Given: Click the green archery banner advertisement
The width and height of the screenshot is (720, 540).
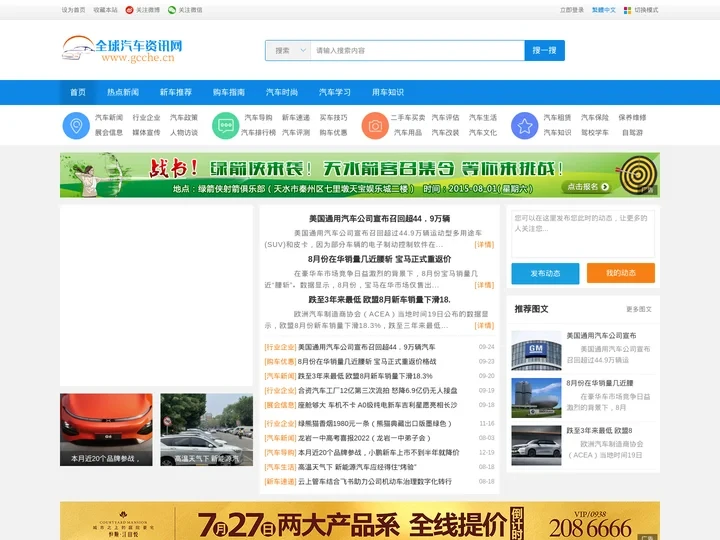Looking at the screenshot, I should (360, 175).
